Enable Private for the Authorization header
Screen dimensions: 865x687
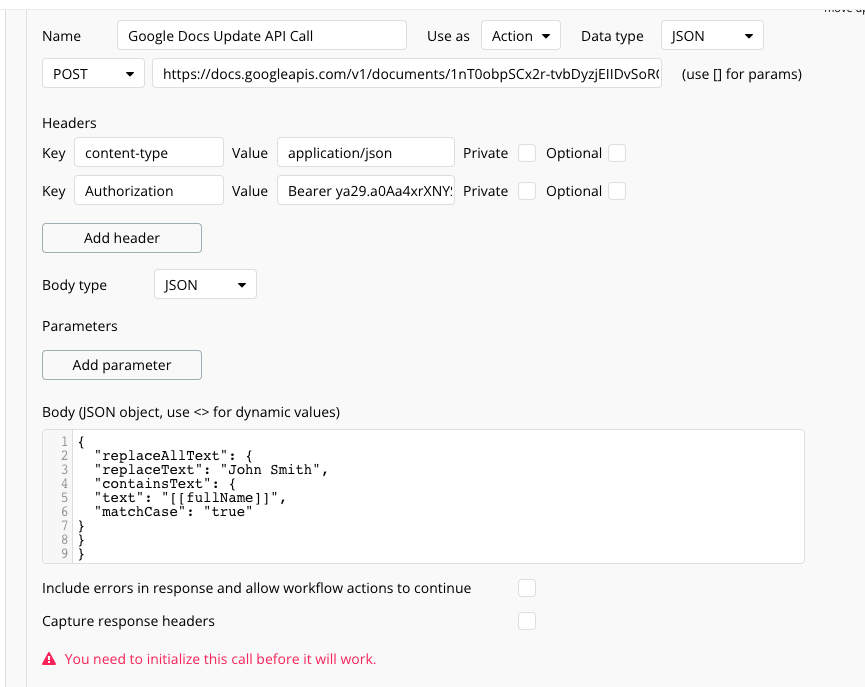(x=526, y=190)
